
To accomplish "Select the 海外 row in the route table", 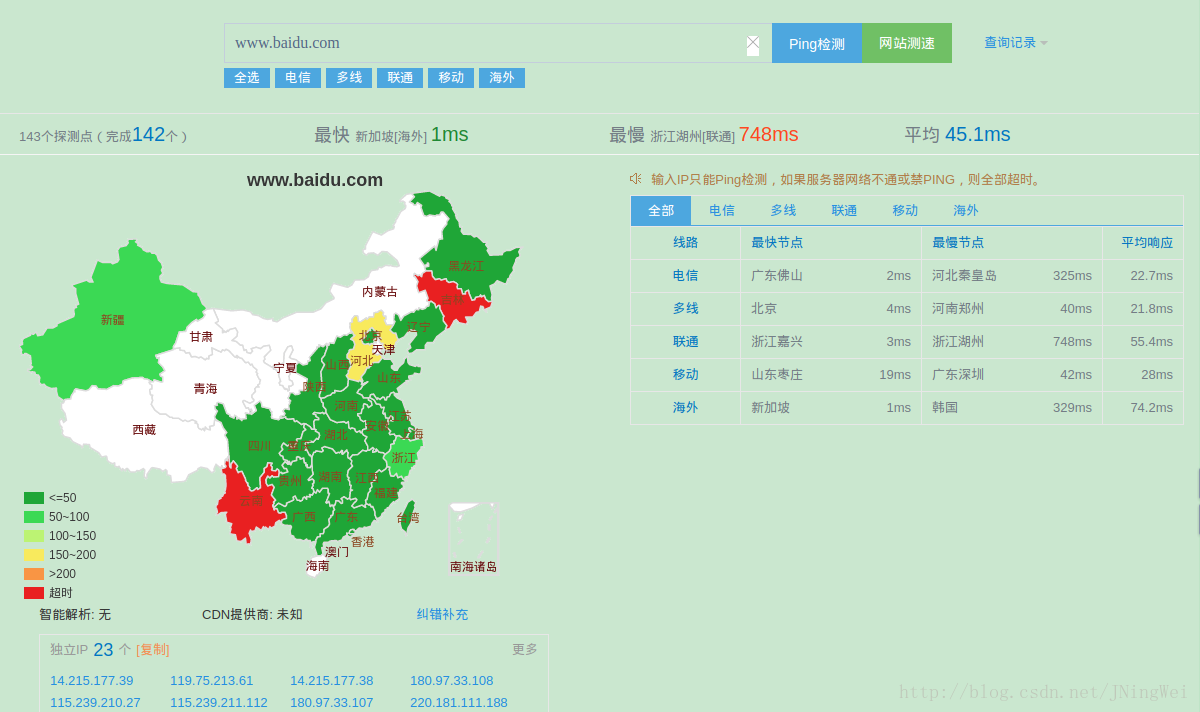I will pos(907,408).
